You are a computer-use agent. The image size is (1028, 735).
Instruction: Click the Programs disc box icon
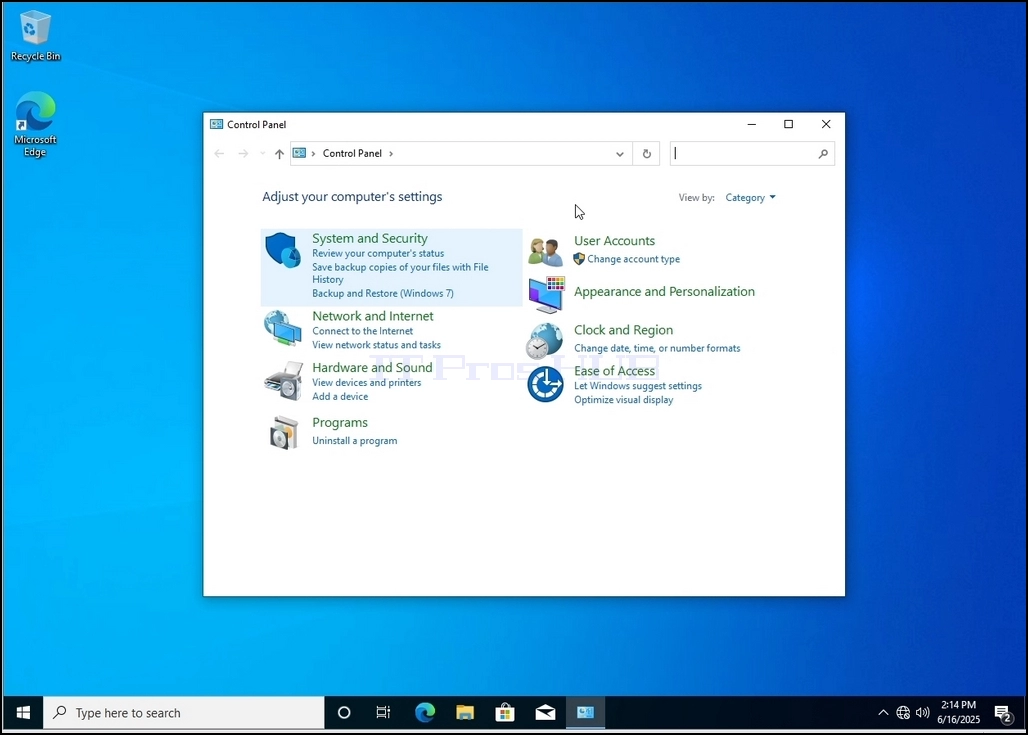[x=283, y=433]
